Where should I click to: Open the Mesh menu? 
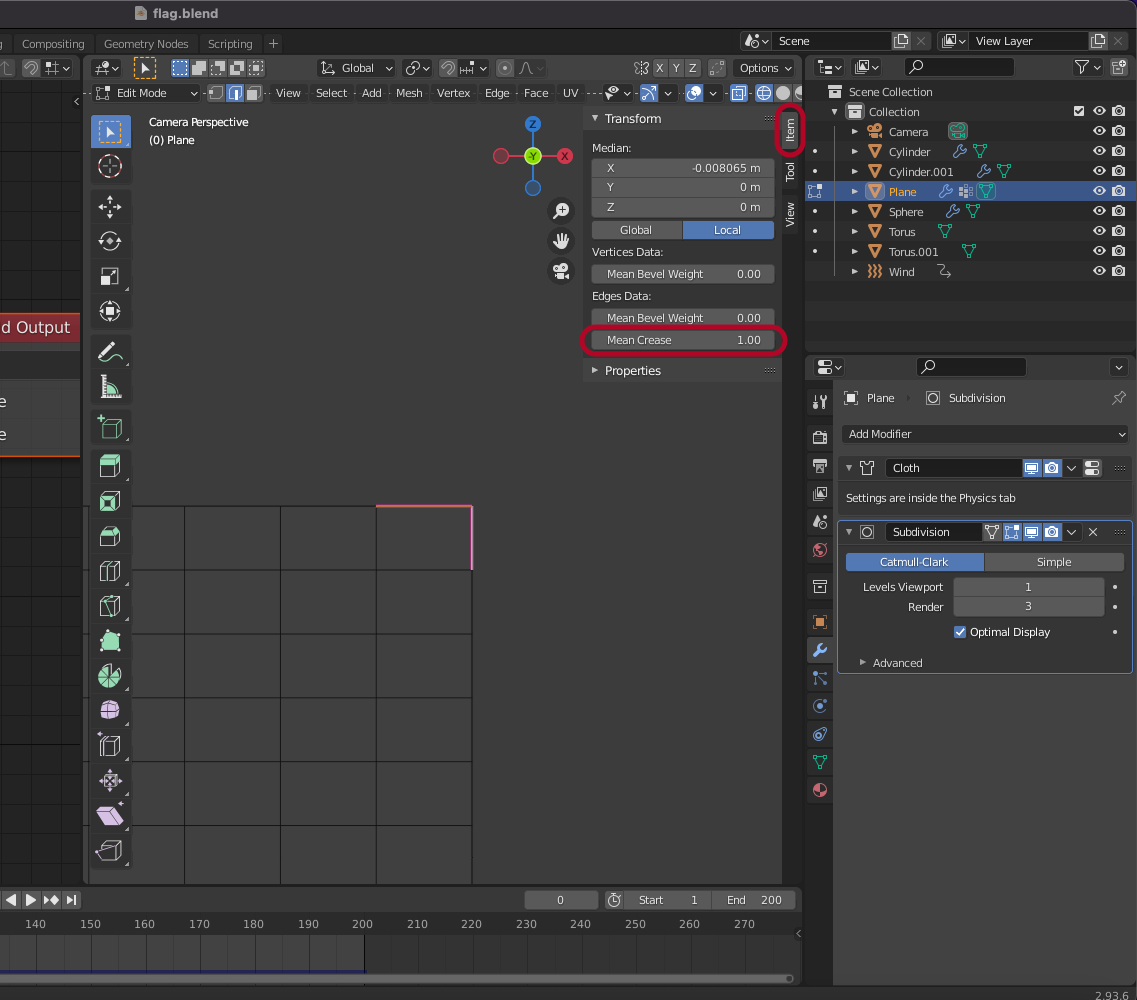[409, 93]
